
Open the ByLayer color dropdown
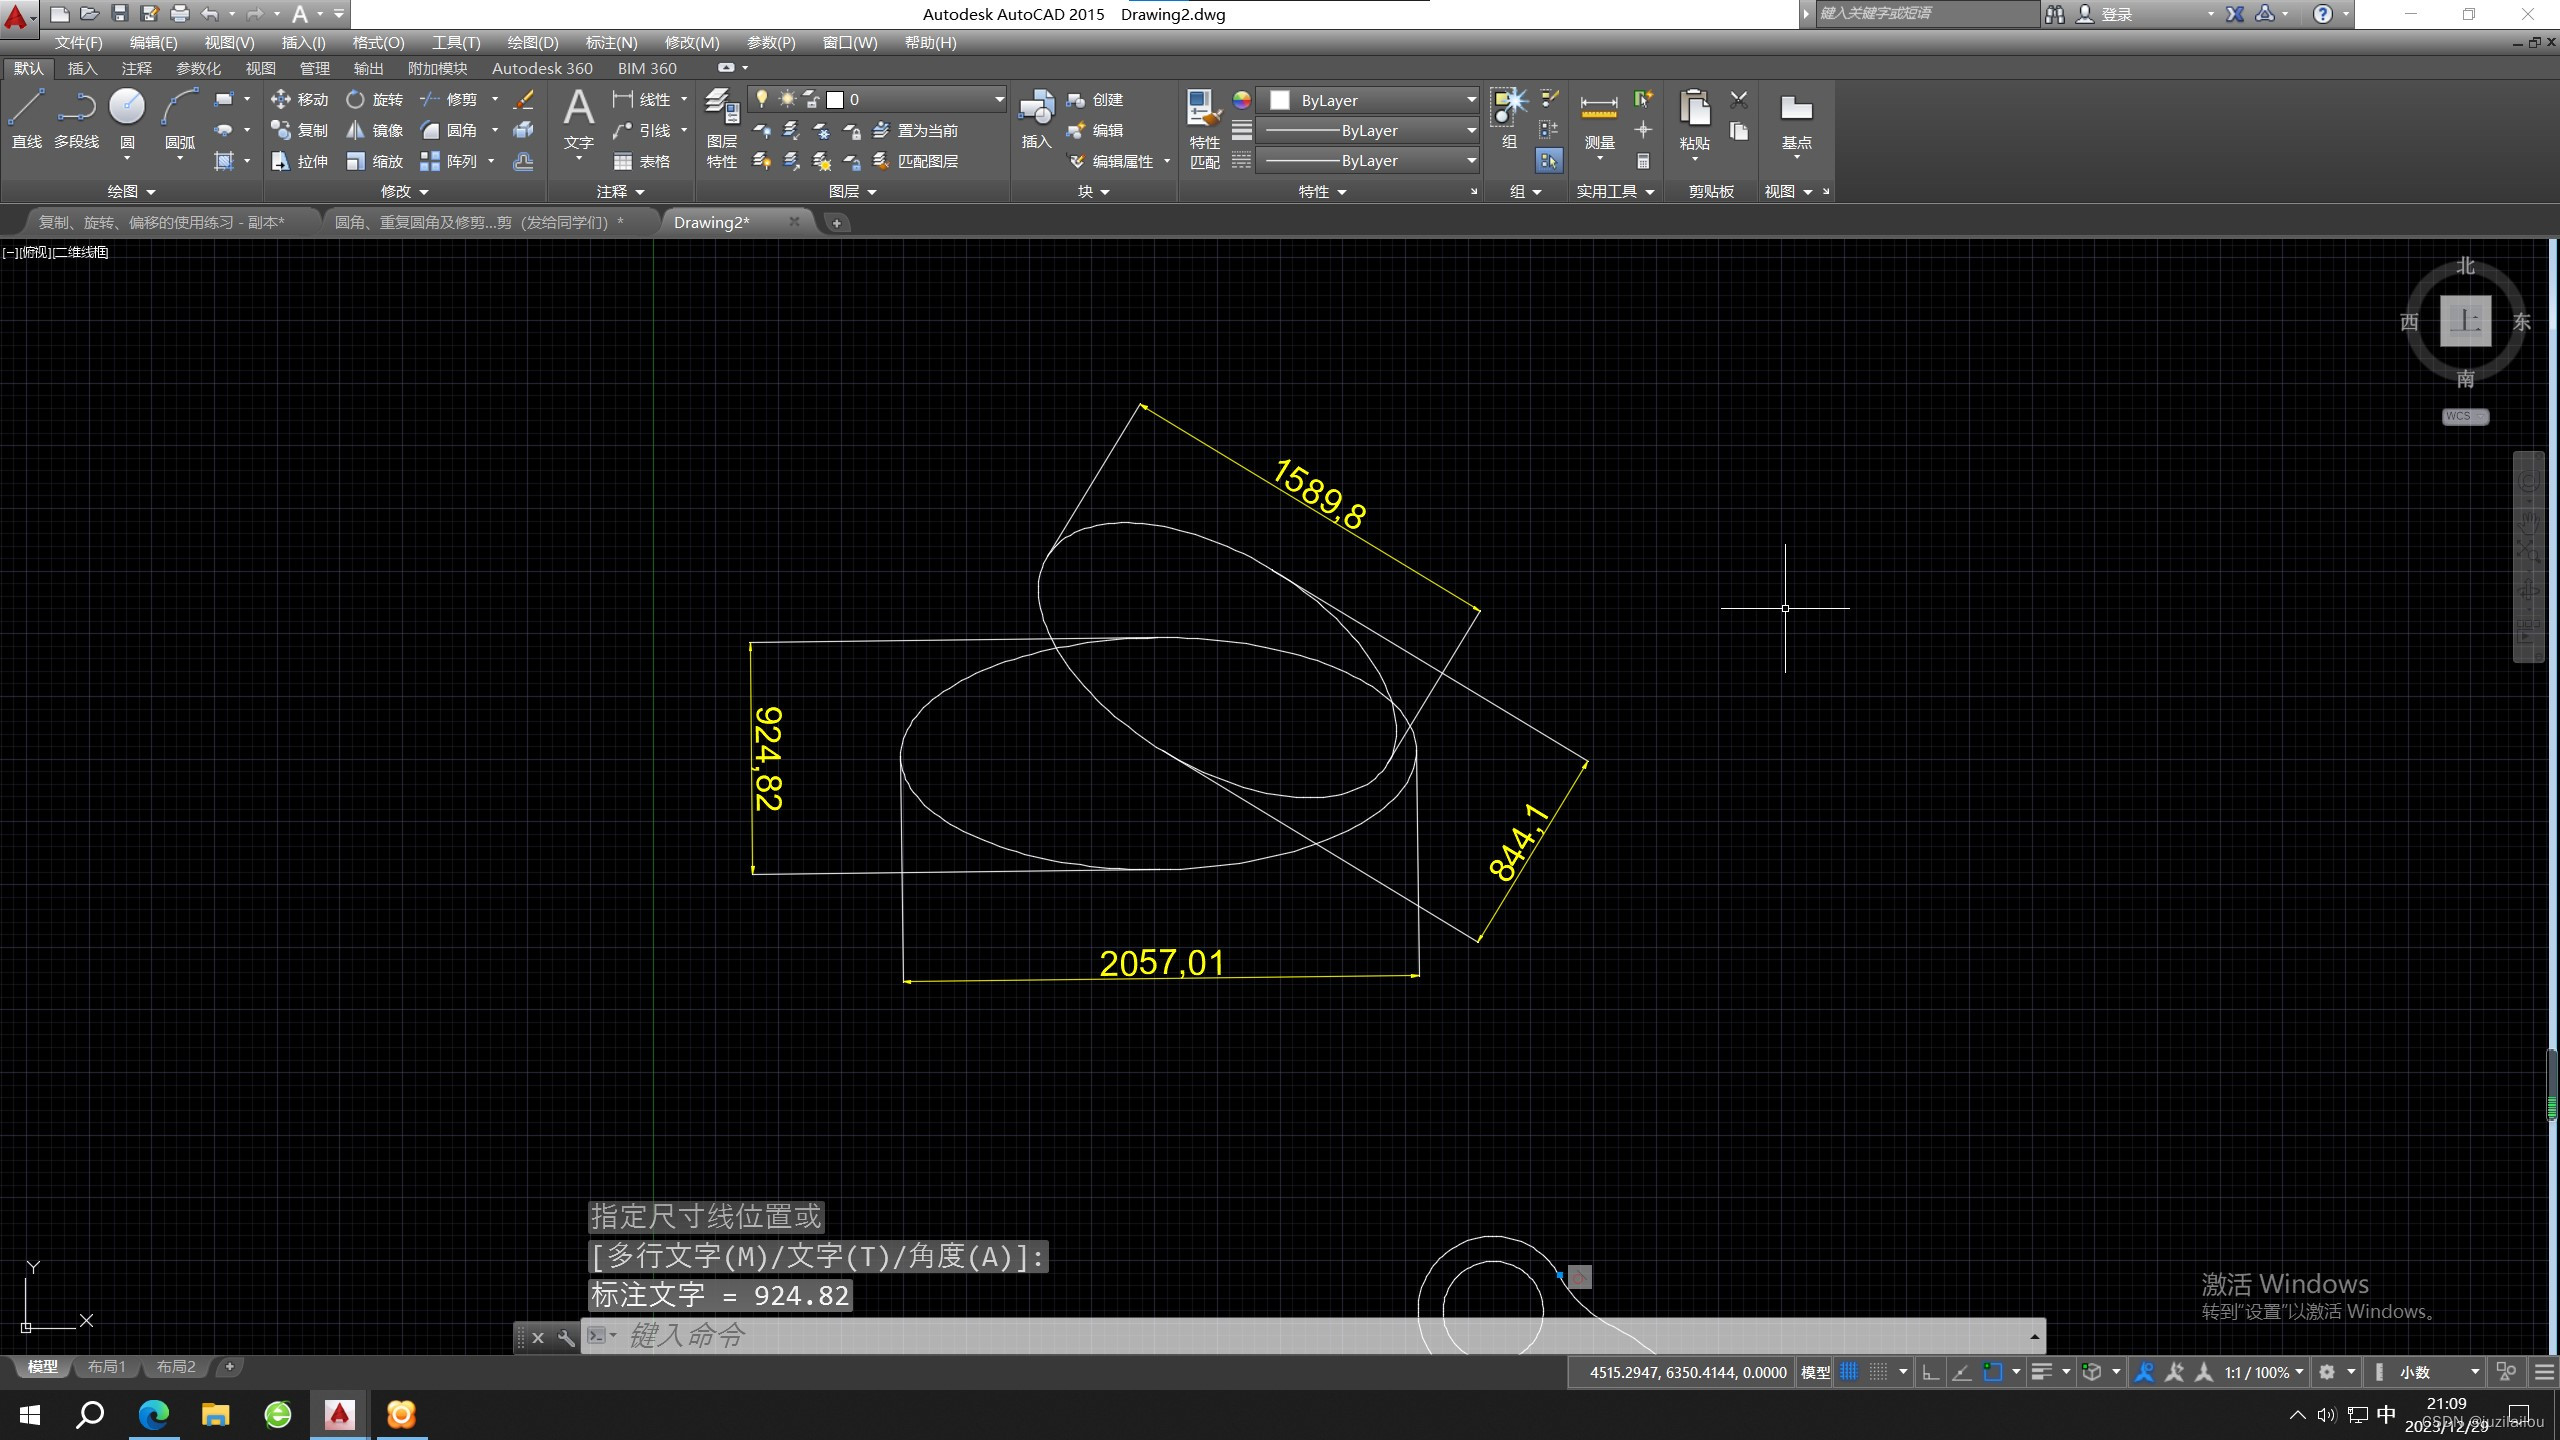(1470, 100)
